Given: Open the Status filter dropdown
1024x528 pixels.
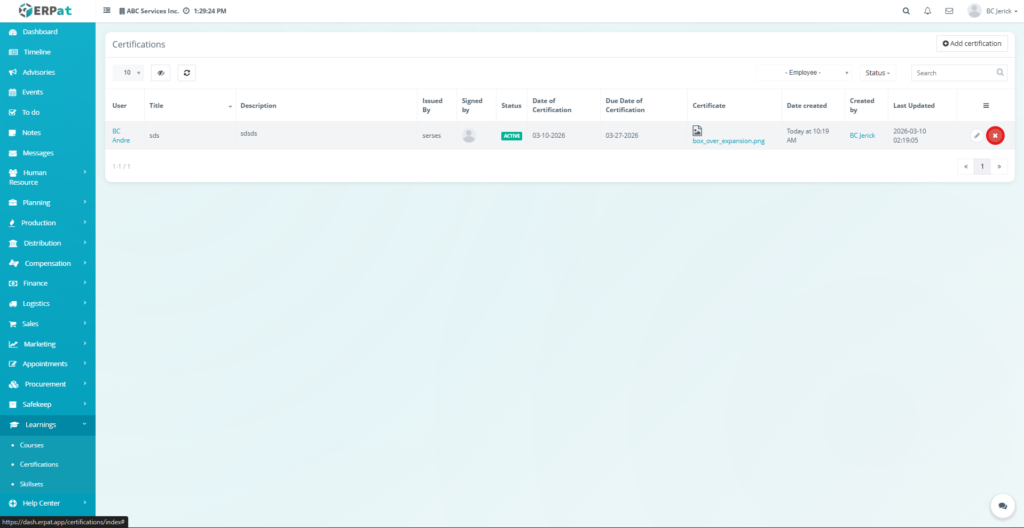Looking at the screenshot, I should pyautogui.click(x=878, y=73).
